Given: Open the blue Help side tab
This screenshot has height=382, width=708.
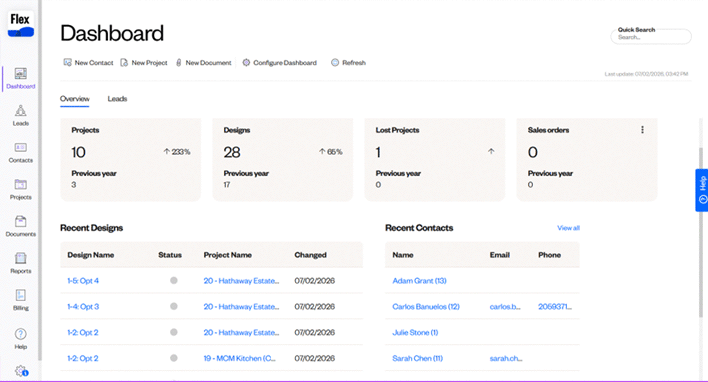Looking at the screenshot, I should 702,190.
